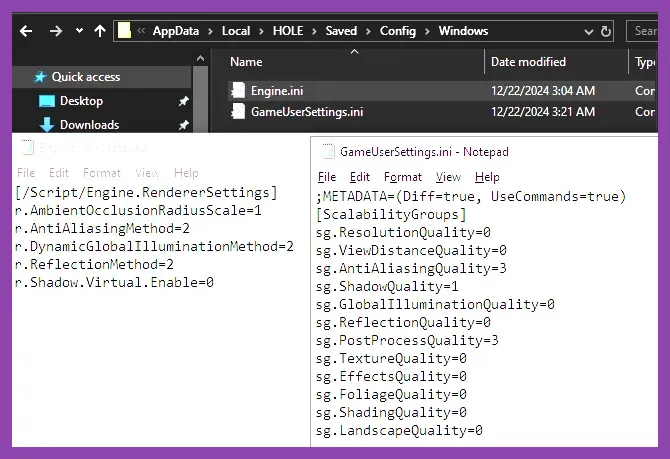Click the navigation pane scroll-up arrow
The width and height of the screenshot is (670, 459).
(x=200, y=59)
